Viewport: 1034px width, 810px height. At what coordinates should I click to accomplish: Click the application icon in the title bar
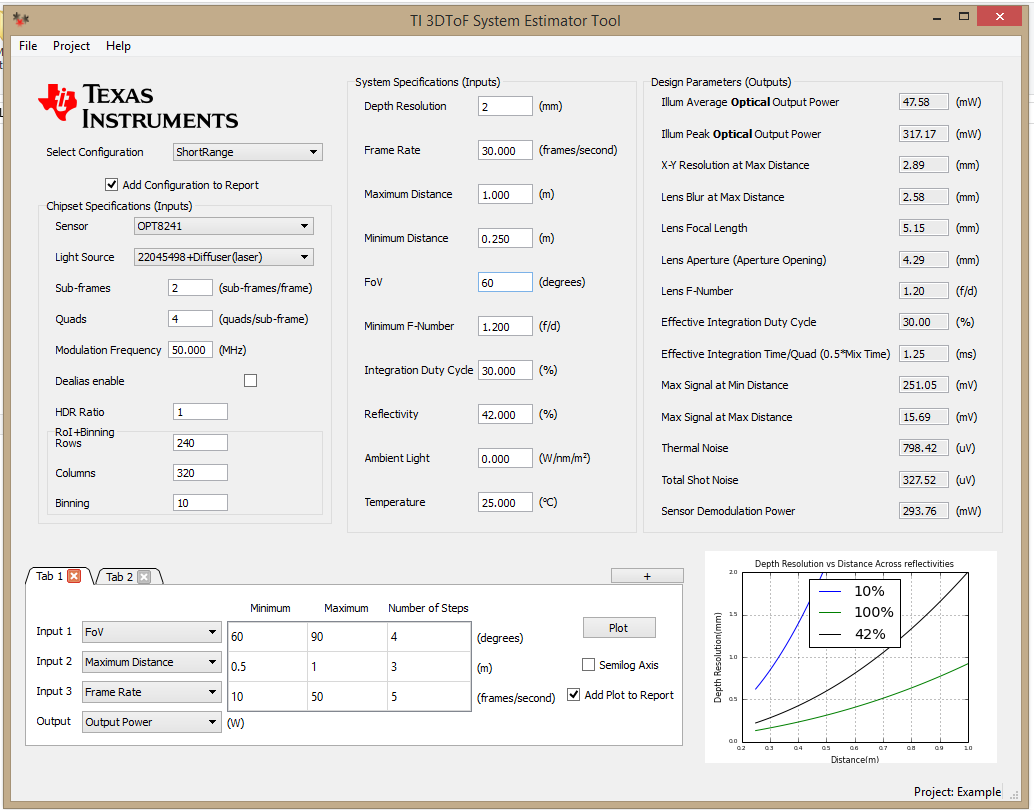coord(20,19)
